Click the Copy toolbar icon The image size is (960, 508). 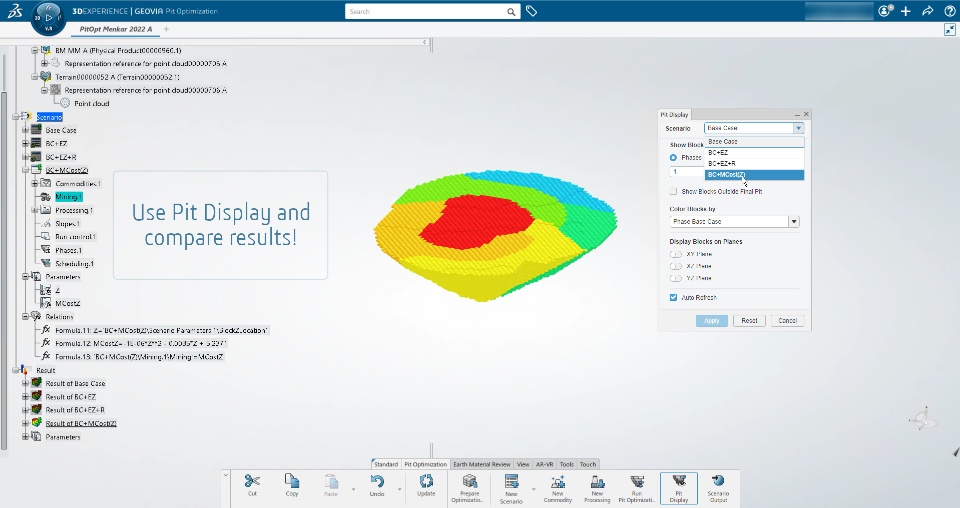292,481
